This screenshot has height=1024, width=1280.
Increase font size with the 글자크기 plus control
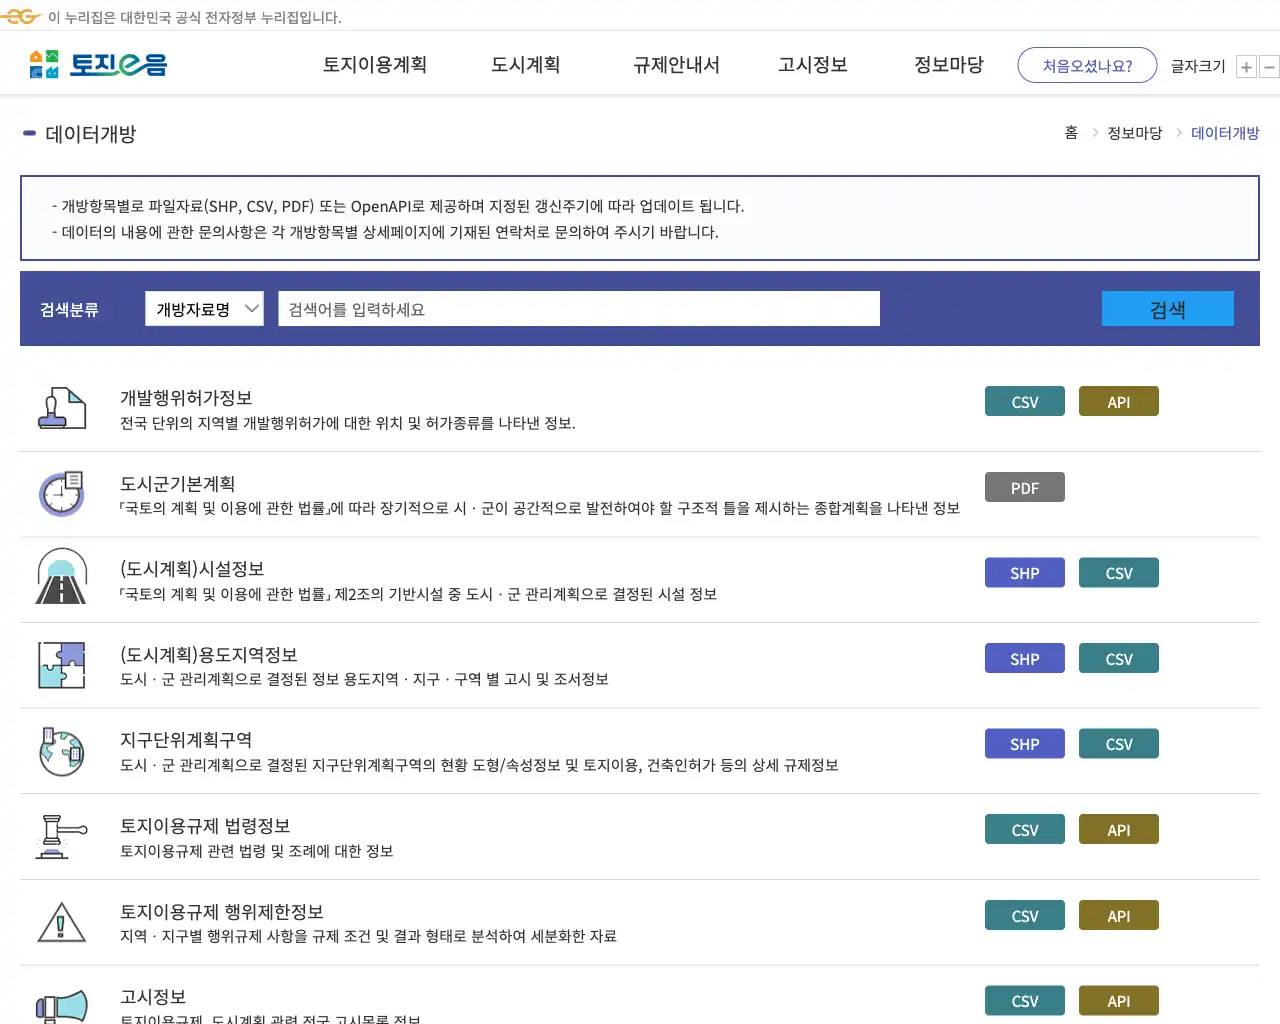click(x=1246, y=66)
